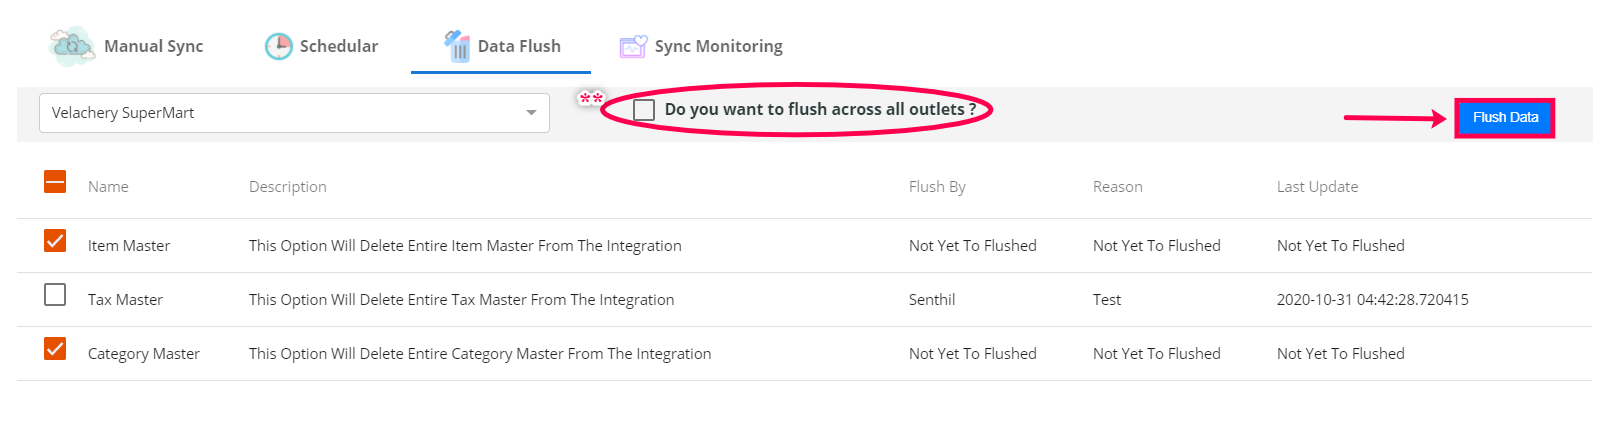The width and height of the screenshot is (1618, 427).
Task: Select the Tax Master row description
Action: point(461,300)
